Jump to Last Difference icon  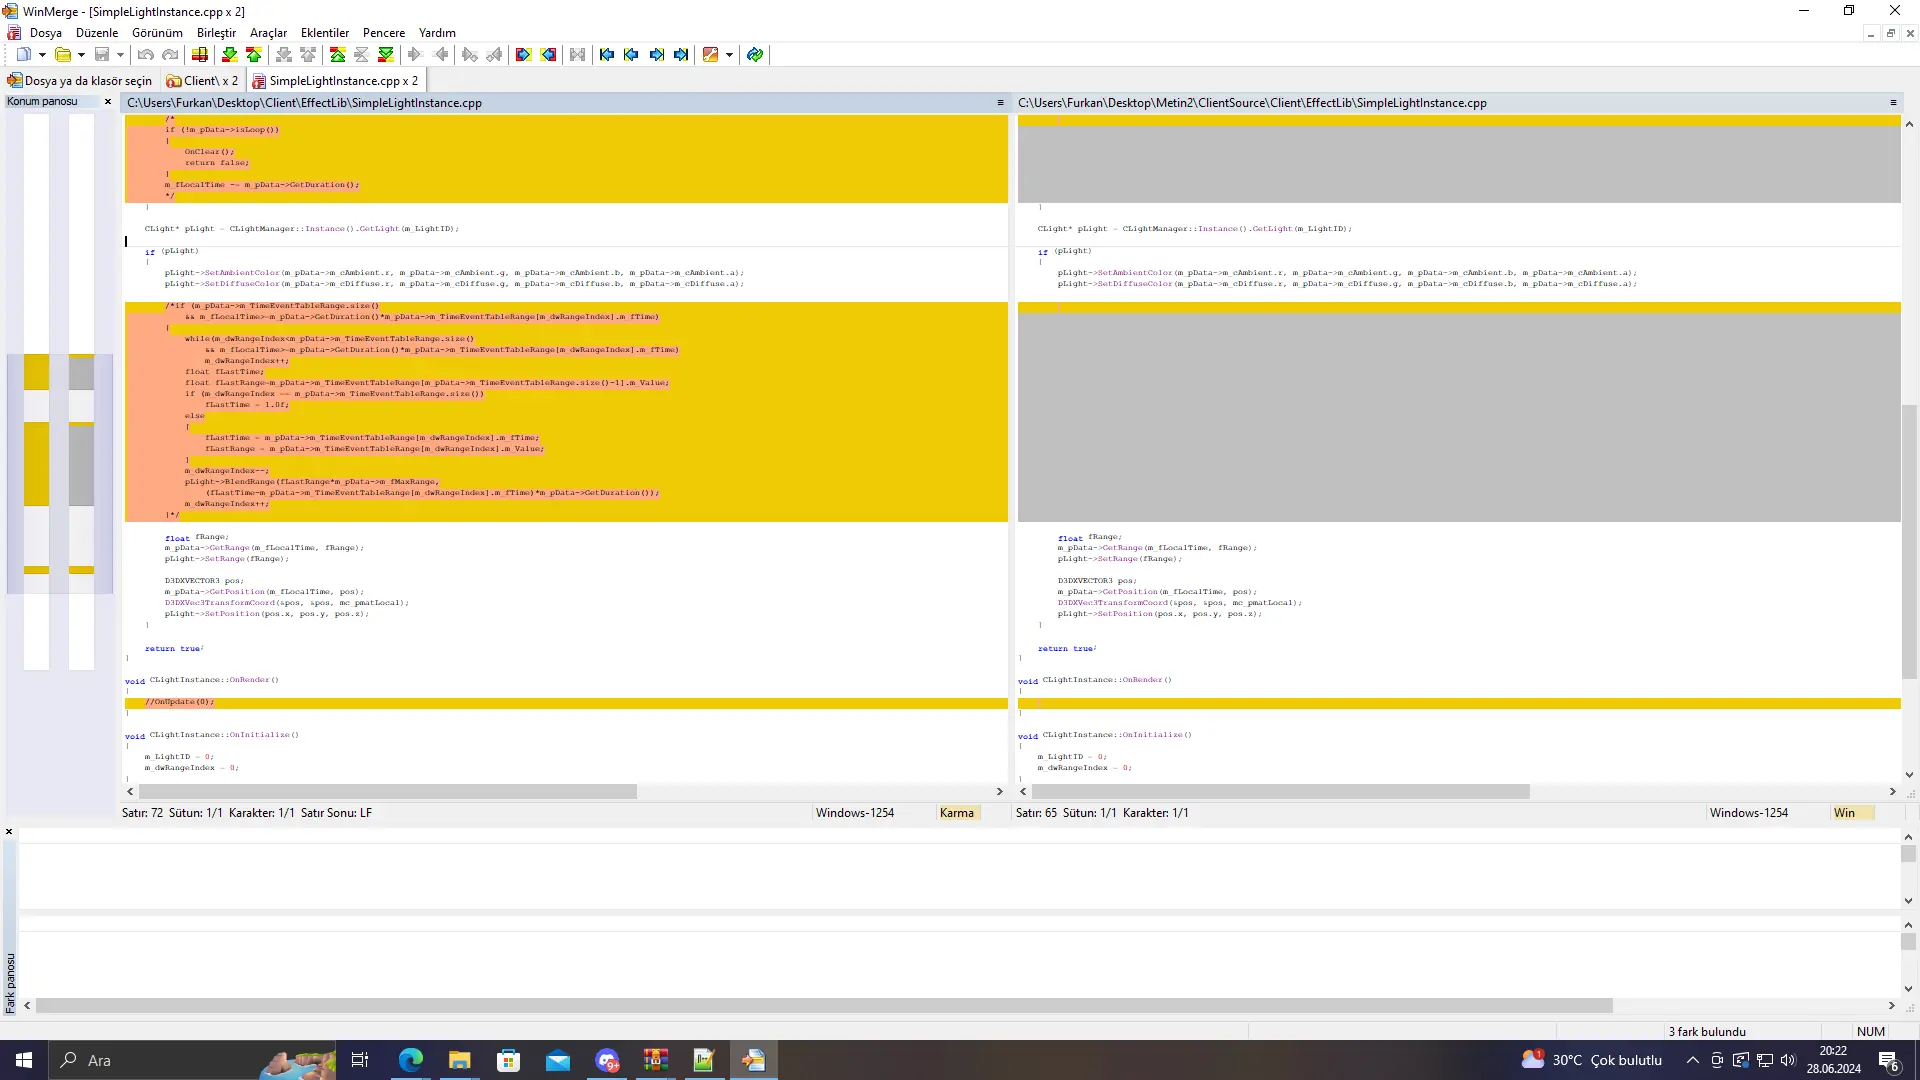tap(386, 55)
